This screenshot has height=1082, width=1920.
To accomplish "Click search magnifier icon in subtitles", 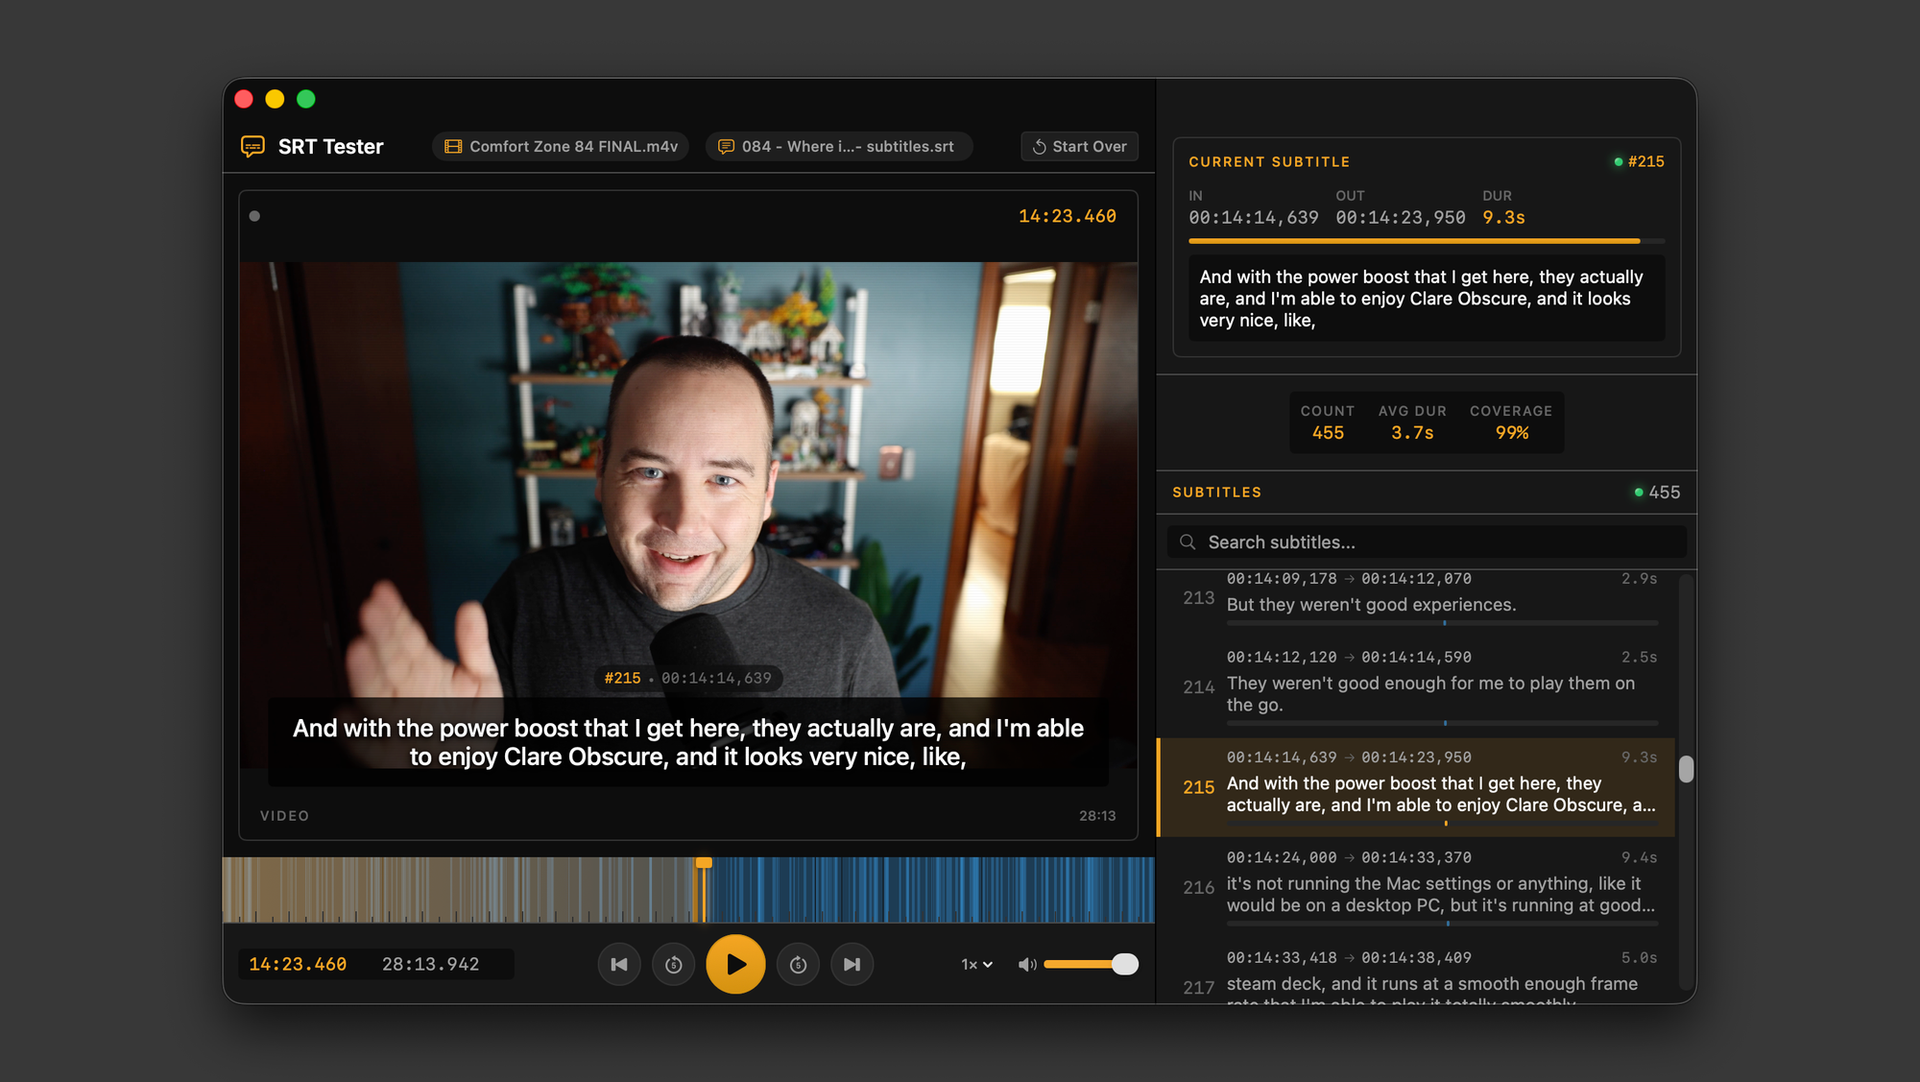I will [x=1187, y=542].
